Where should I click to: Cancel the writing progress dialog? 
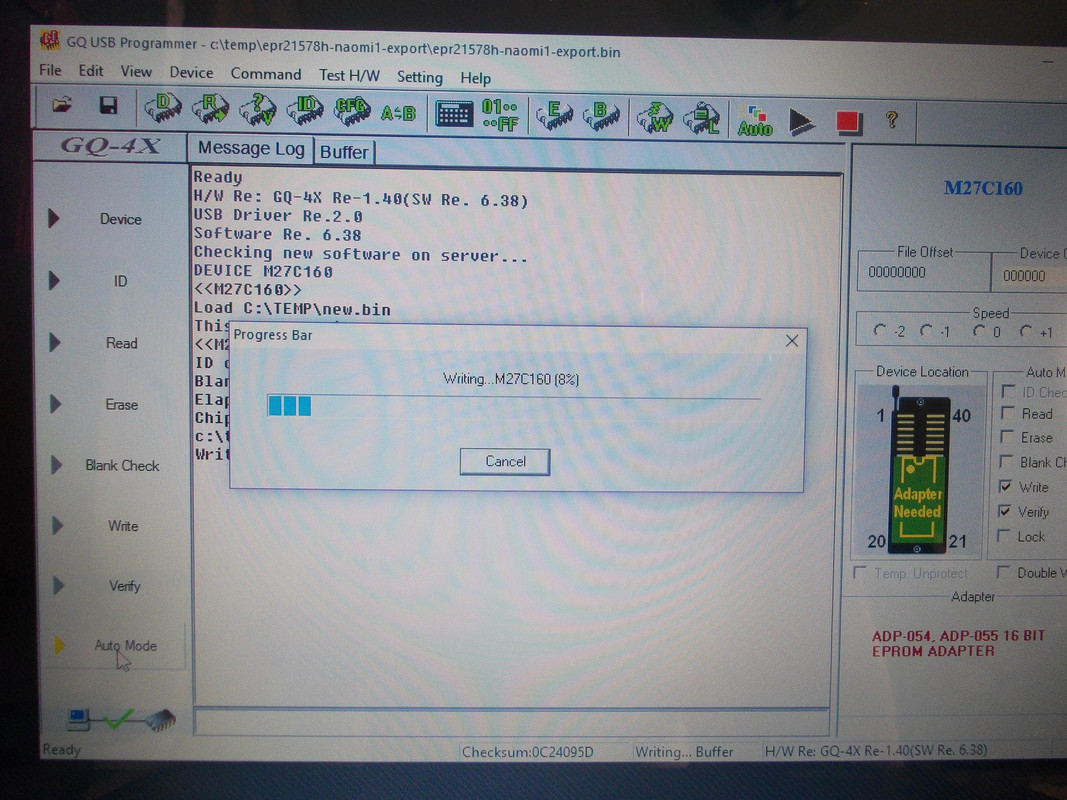(505, 461)
